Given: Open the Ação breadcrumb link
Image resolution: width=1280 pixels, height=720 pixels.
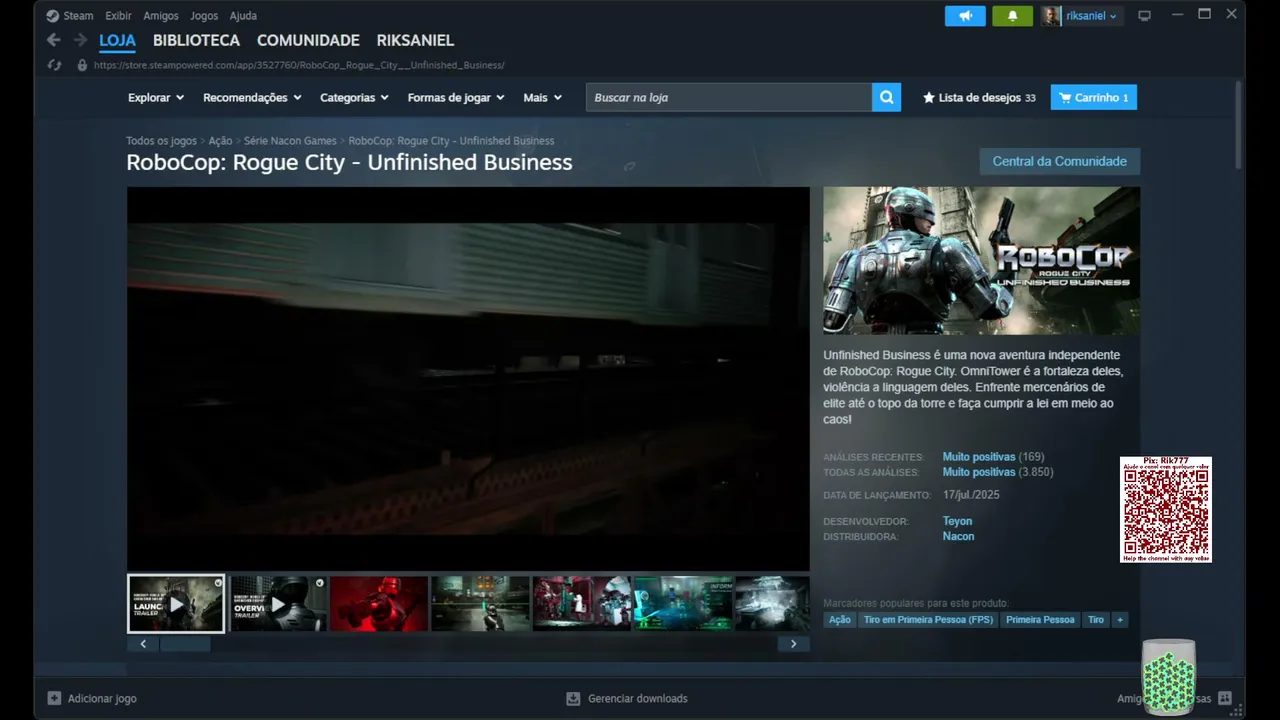Looking at the screenshot, I should 220,141.
